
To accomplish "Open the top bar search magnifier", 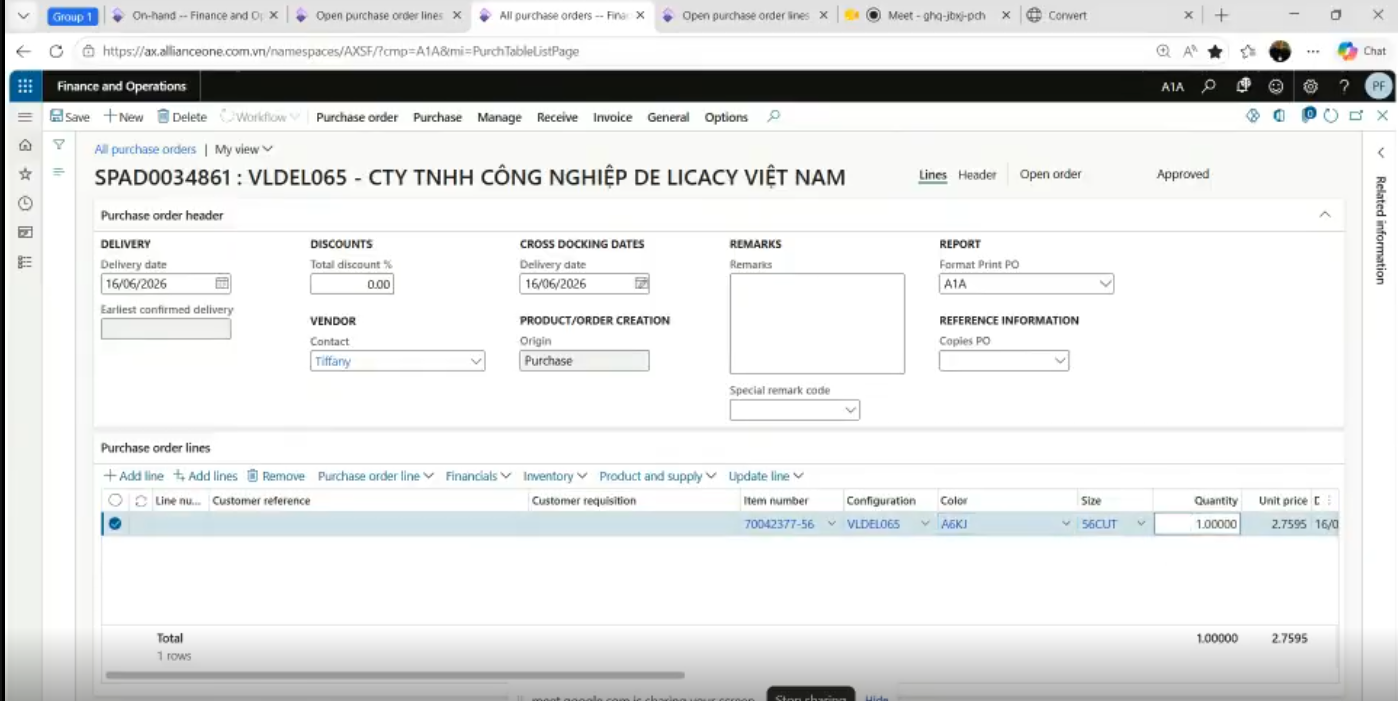I will [1209, 87].
